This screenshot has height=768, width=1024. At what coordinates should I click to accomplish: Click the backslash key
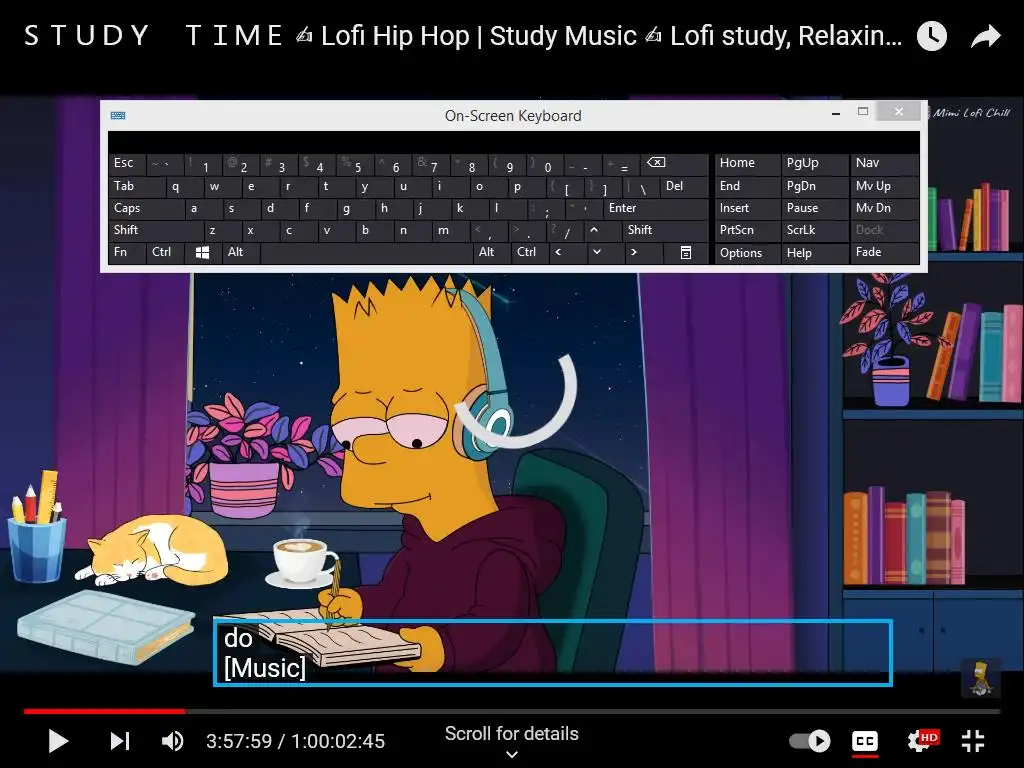(x=640, y=187)
